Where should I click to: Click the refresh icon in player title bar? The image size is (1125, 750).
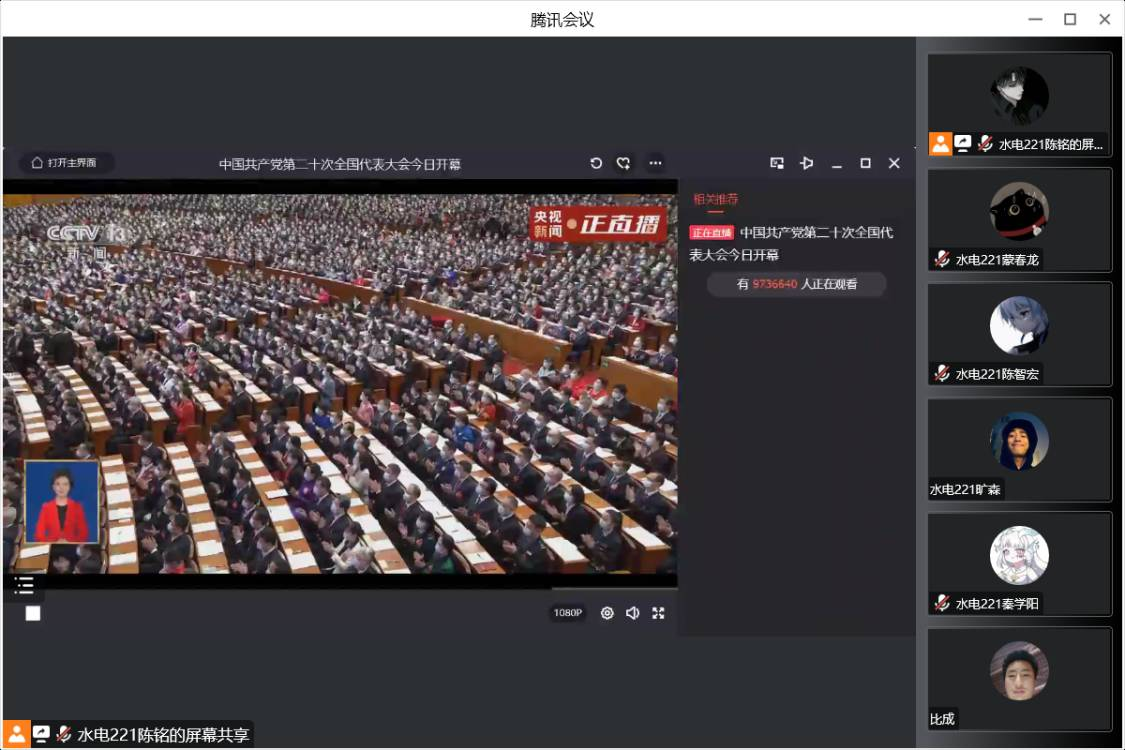596,164
